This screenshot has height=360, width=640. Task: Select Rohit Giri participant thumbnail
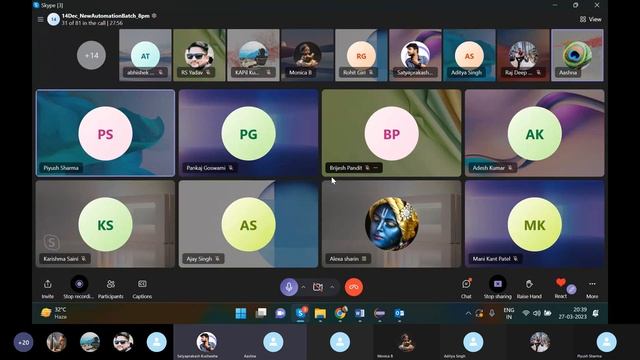point(361,55)
